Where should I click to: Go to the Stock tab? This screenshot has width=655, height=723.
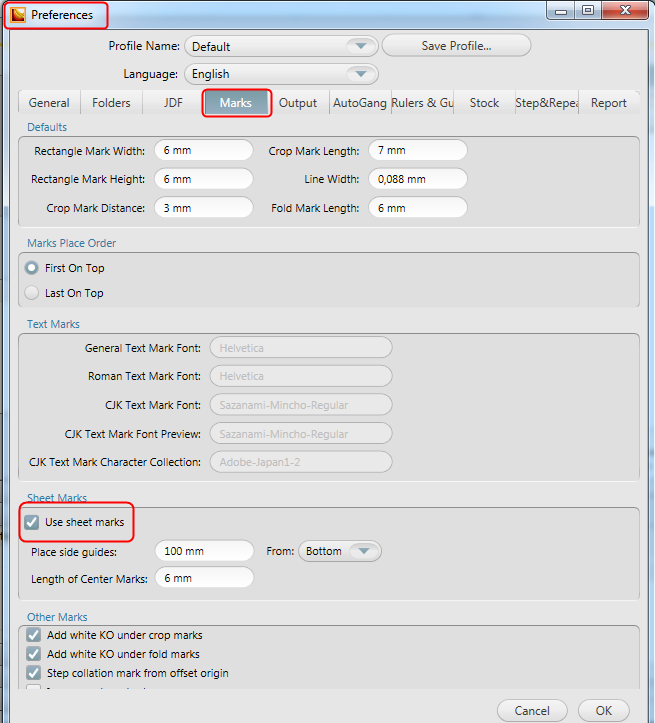[x=484, y=103]
